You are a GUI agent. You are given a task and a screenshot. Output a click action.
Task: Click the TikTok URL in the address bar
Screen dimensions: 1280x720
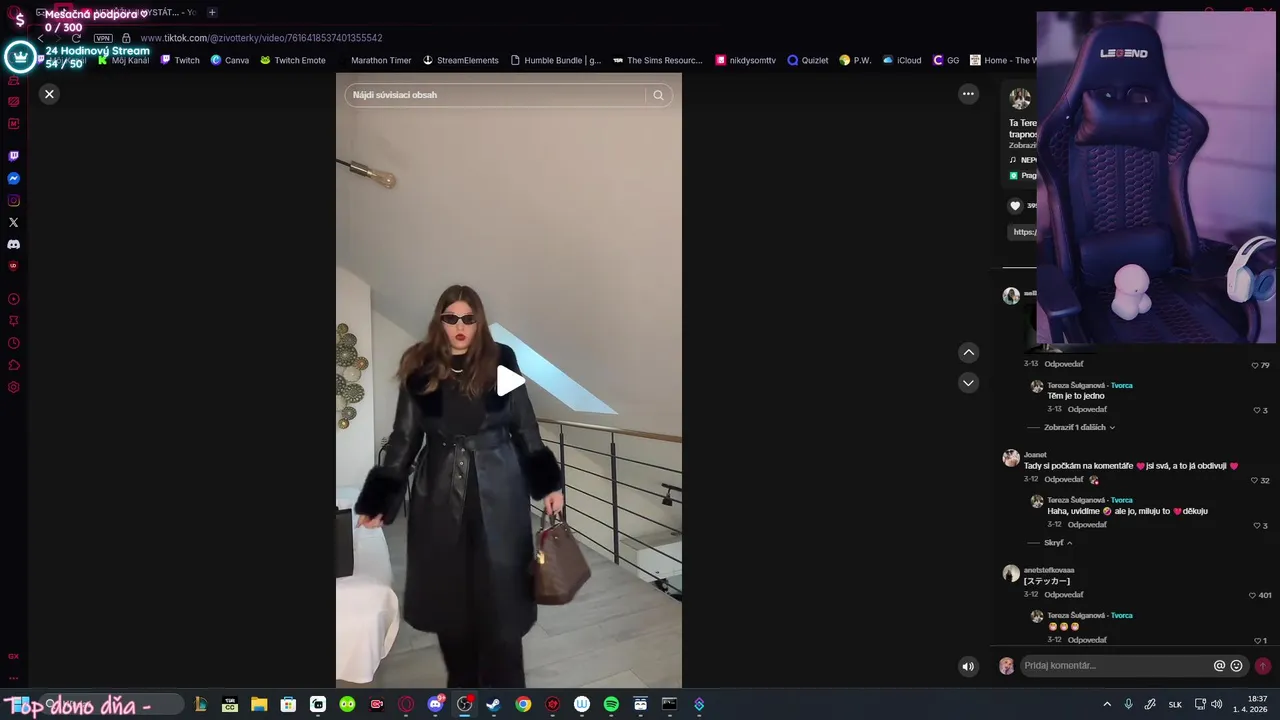coord(261,38)
